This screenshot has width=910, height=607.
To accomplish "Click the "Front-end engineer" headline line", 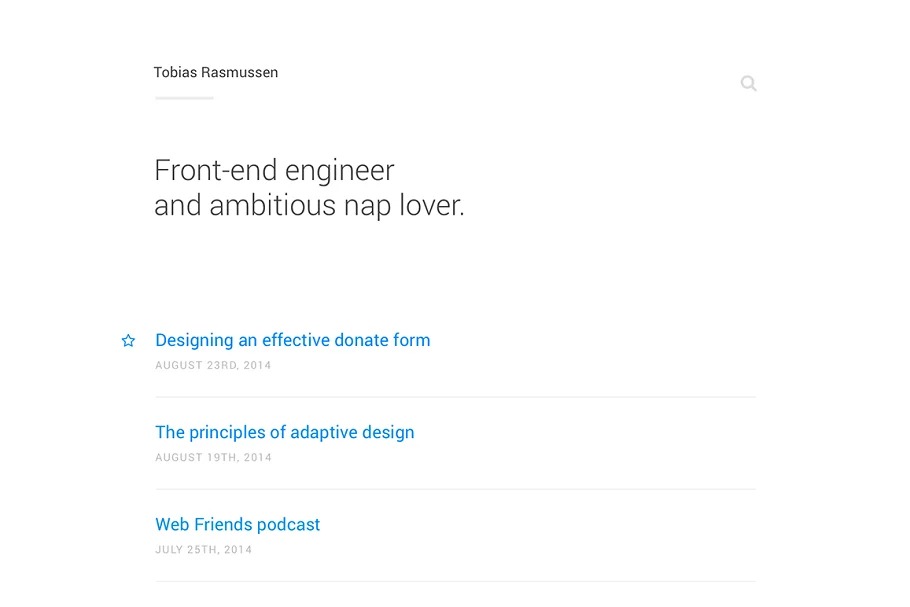I will 274,171.
